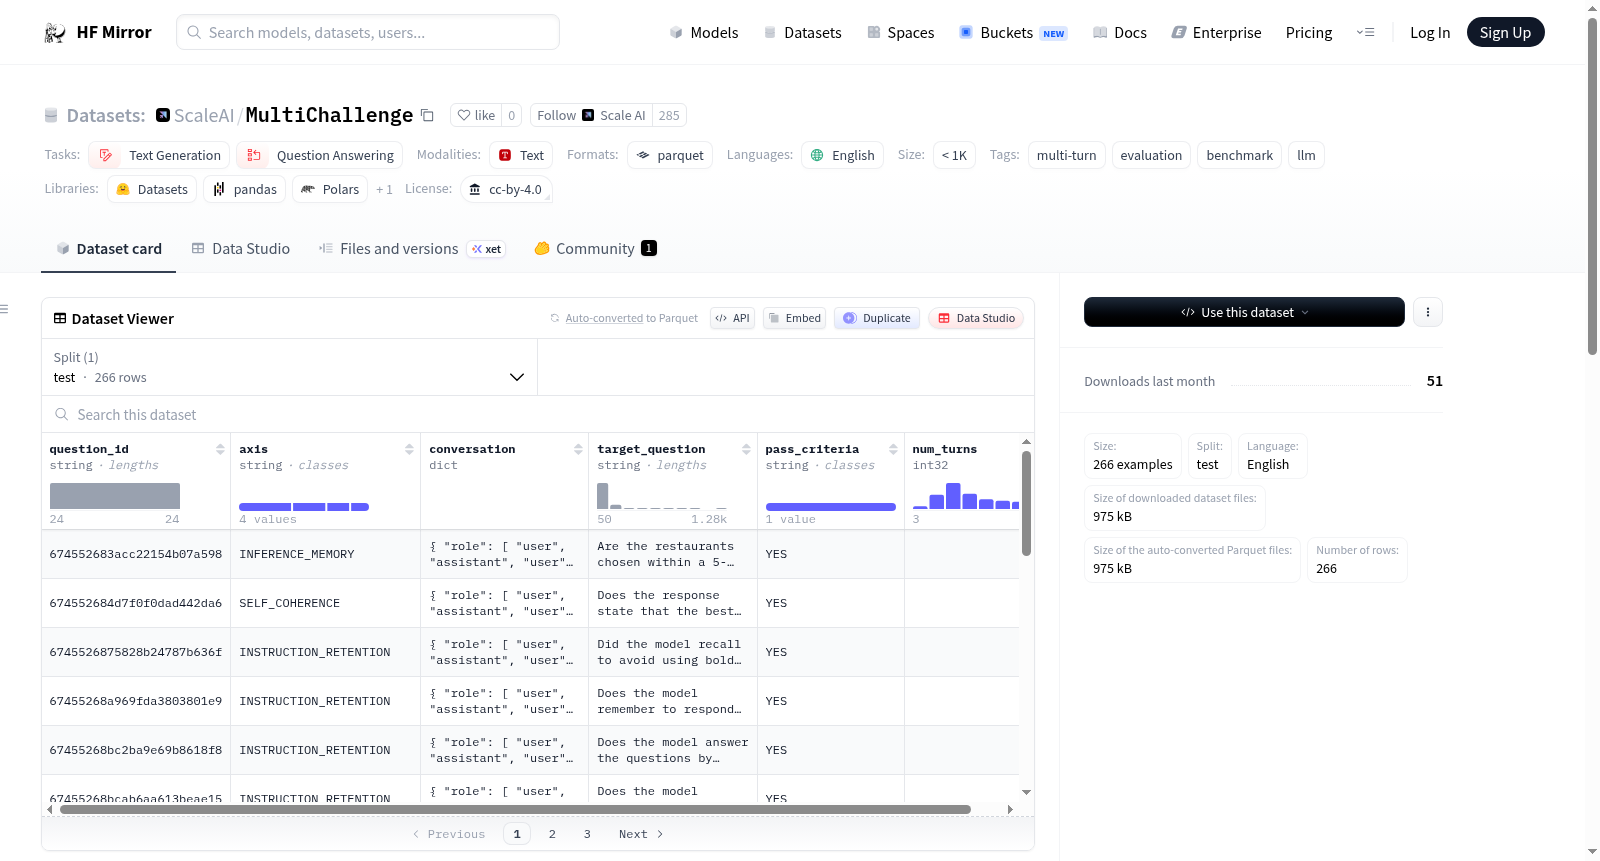1600x861 pixels.
Task: Select the pandas library tag
Action: [x=245, y=190]
